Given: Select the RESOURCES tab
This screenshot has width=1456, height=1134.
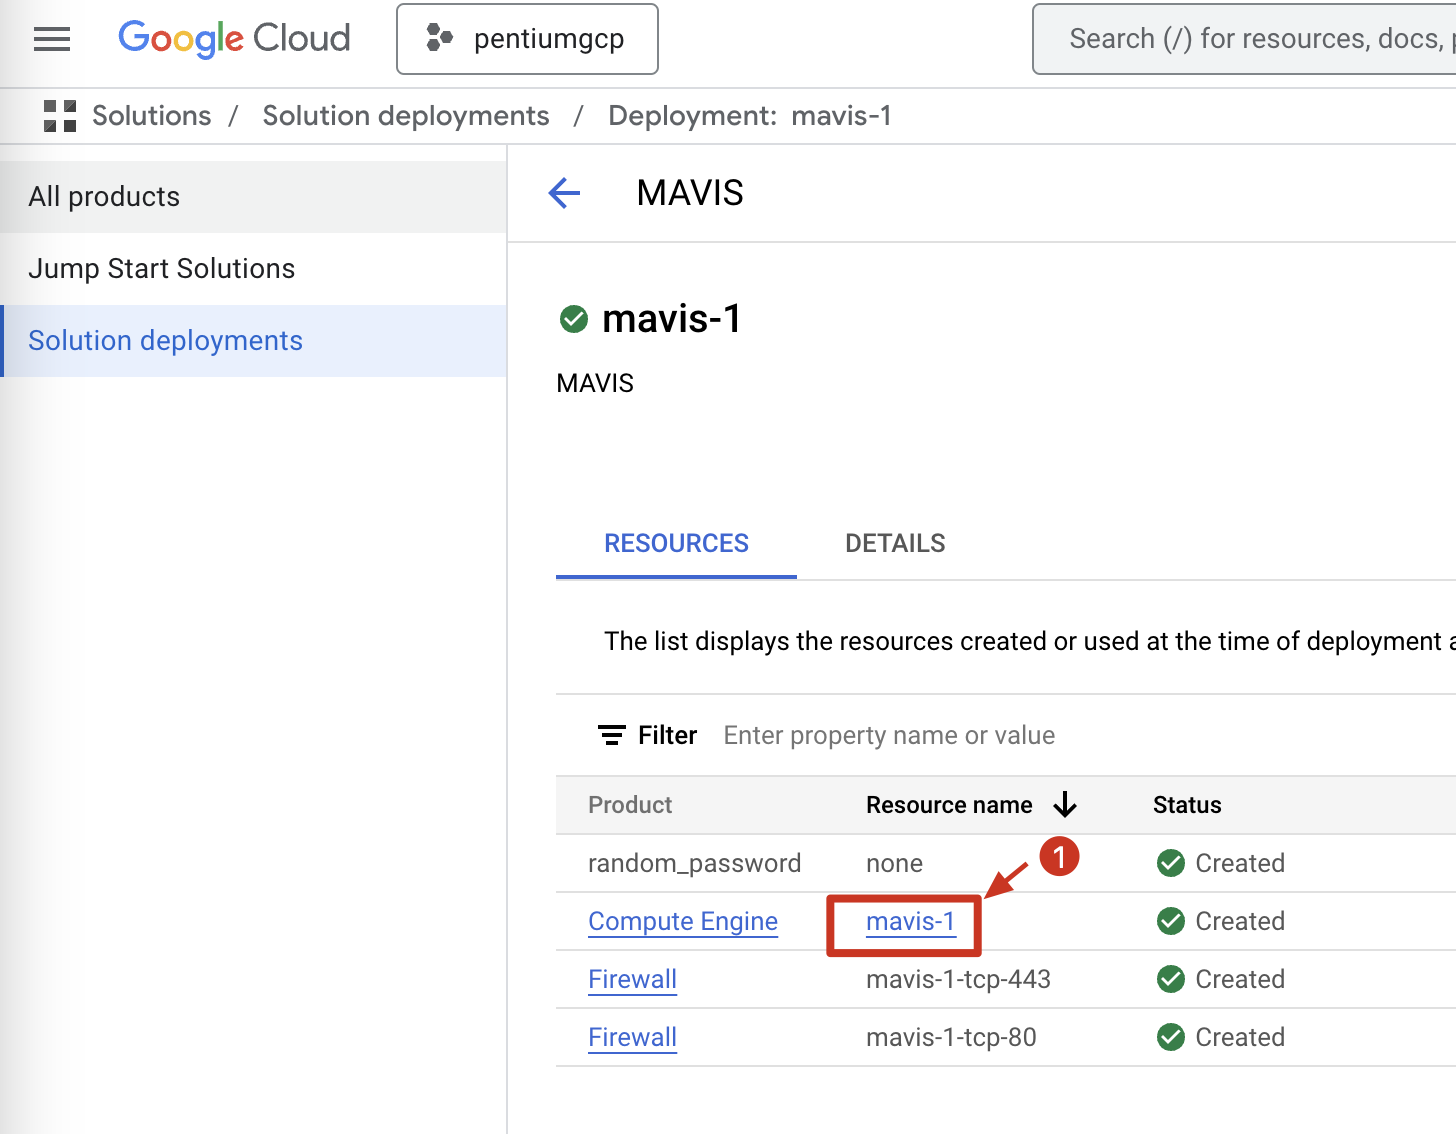Looking at the screenshot, I should 676,543.
